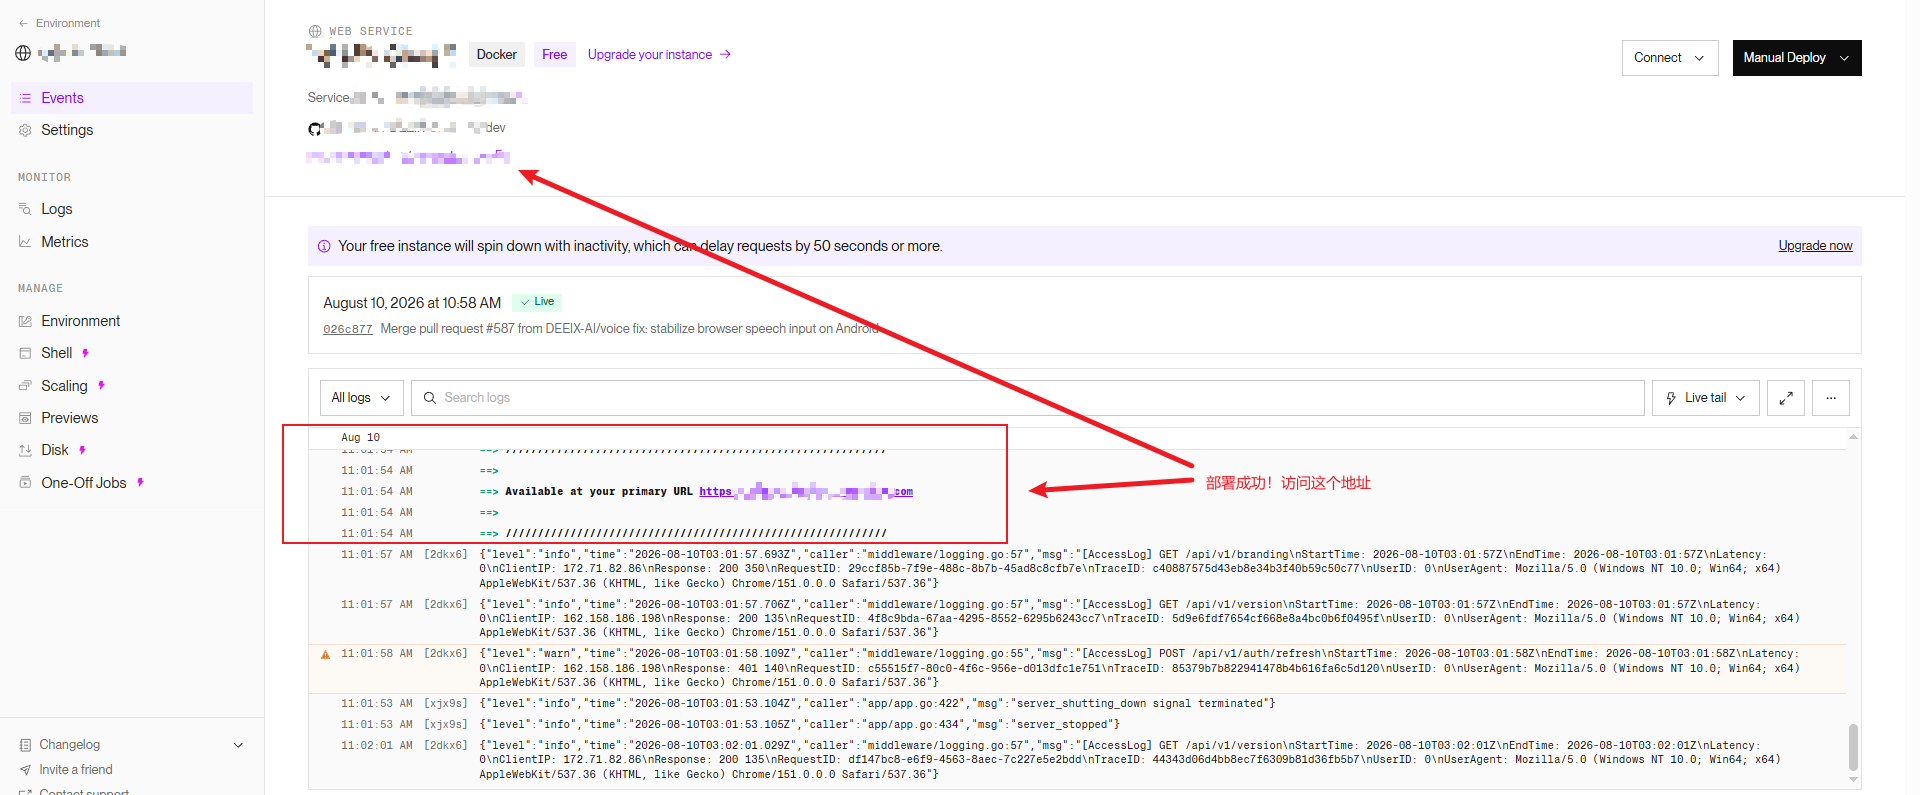Open the Manual Deploy dropdown
Viewport: 1920px width, 795px height.
pos(1797,58)
